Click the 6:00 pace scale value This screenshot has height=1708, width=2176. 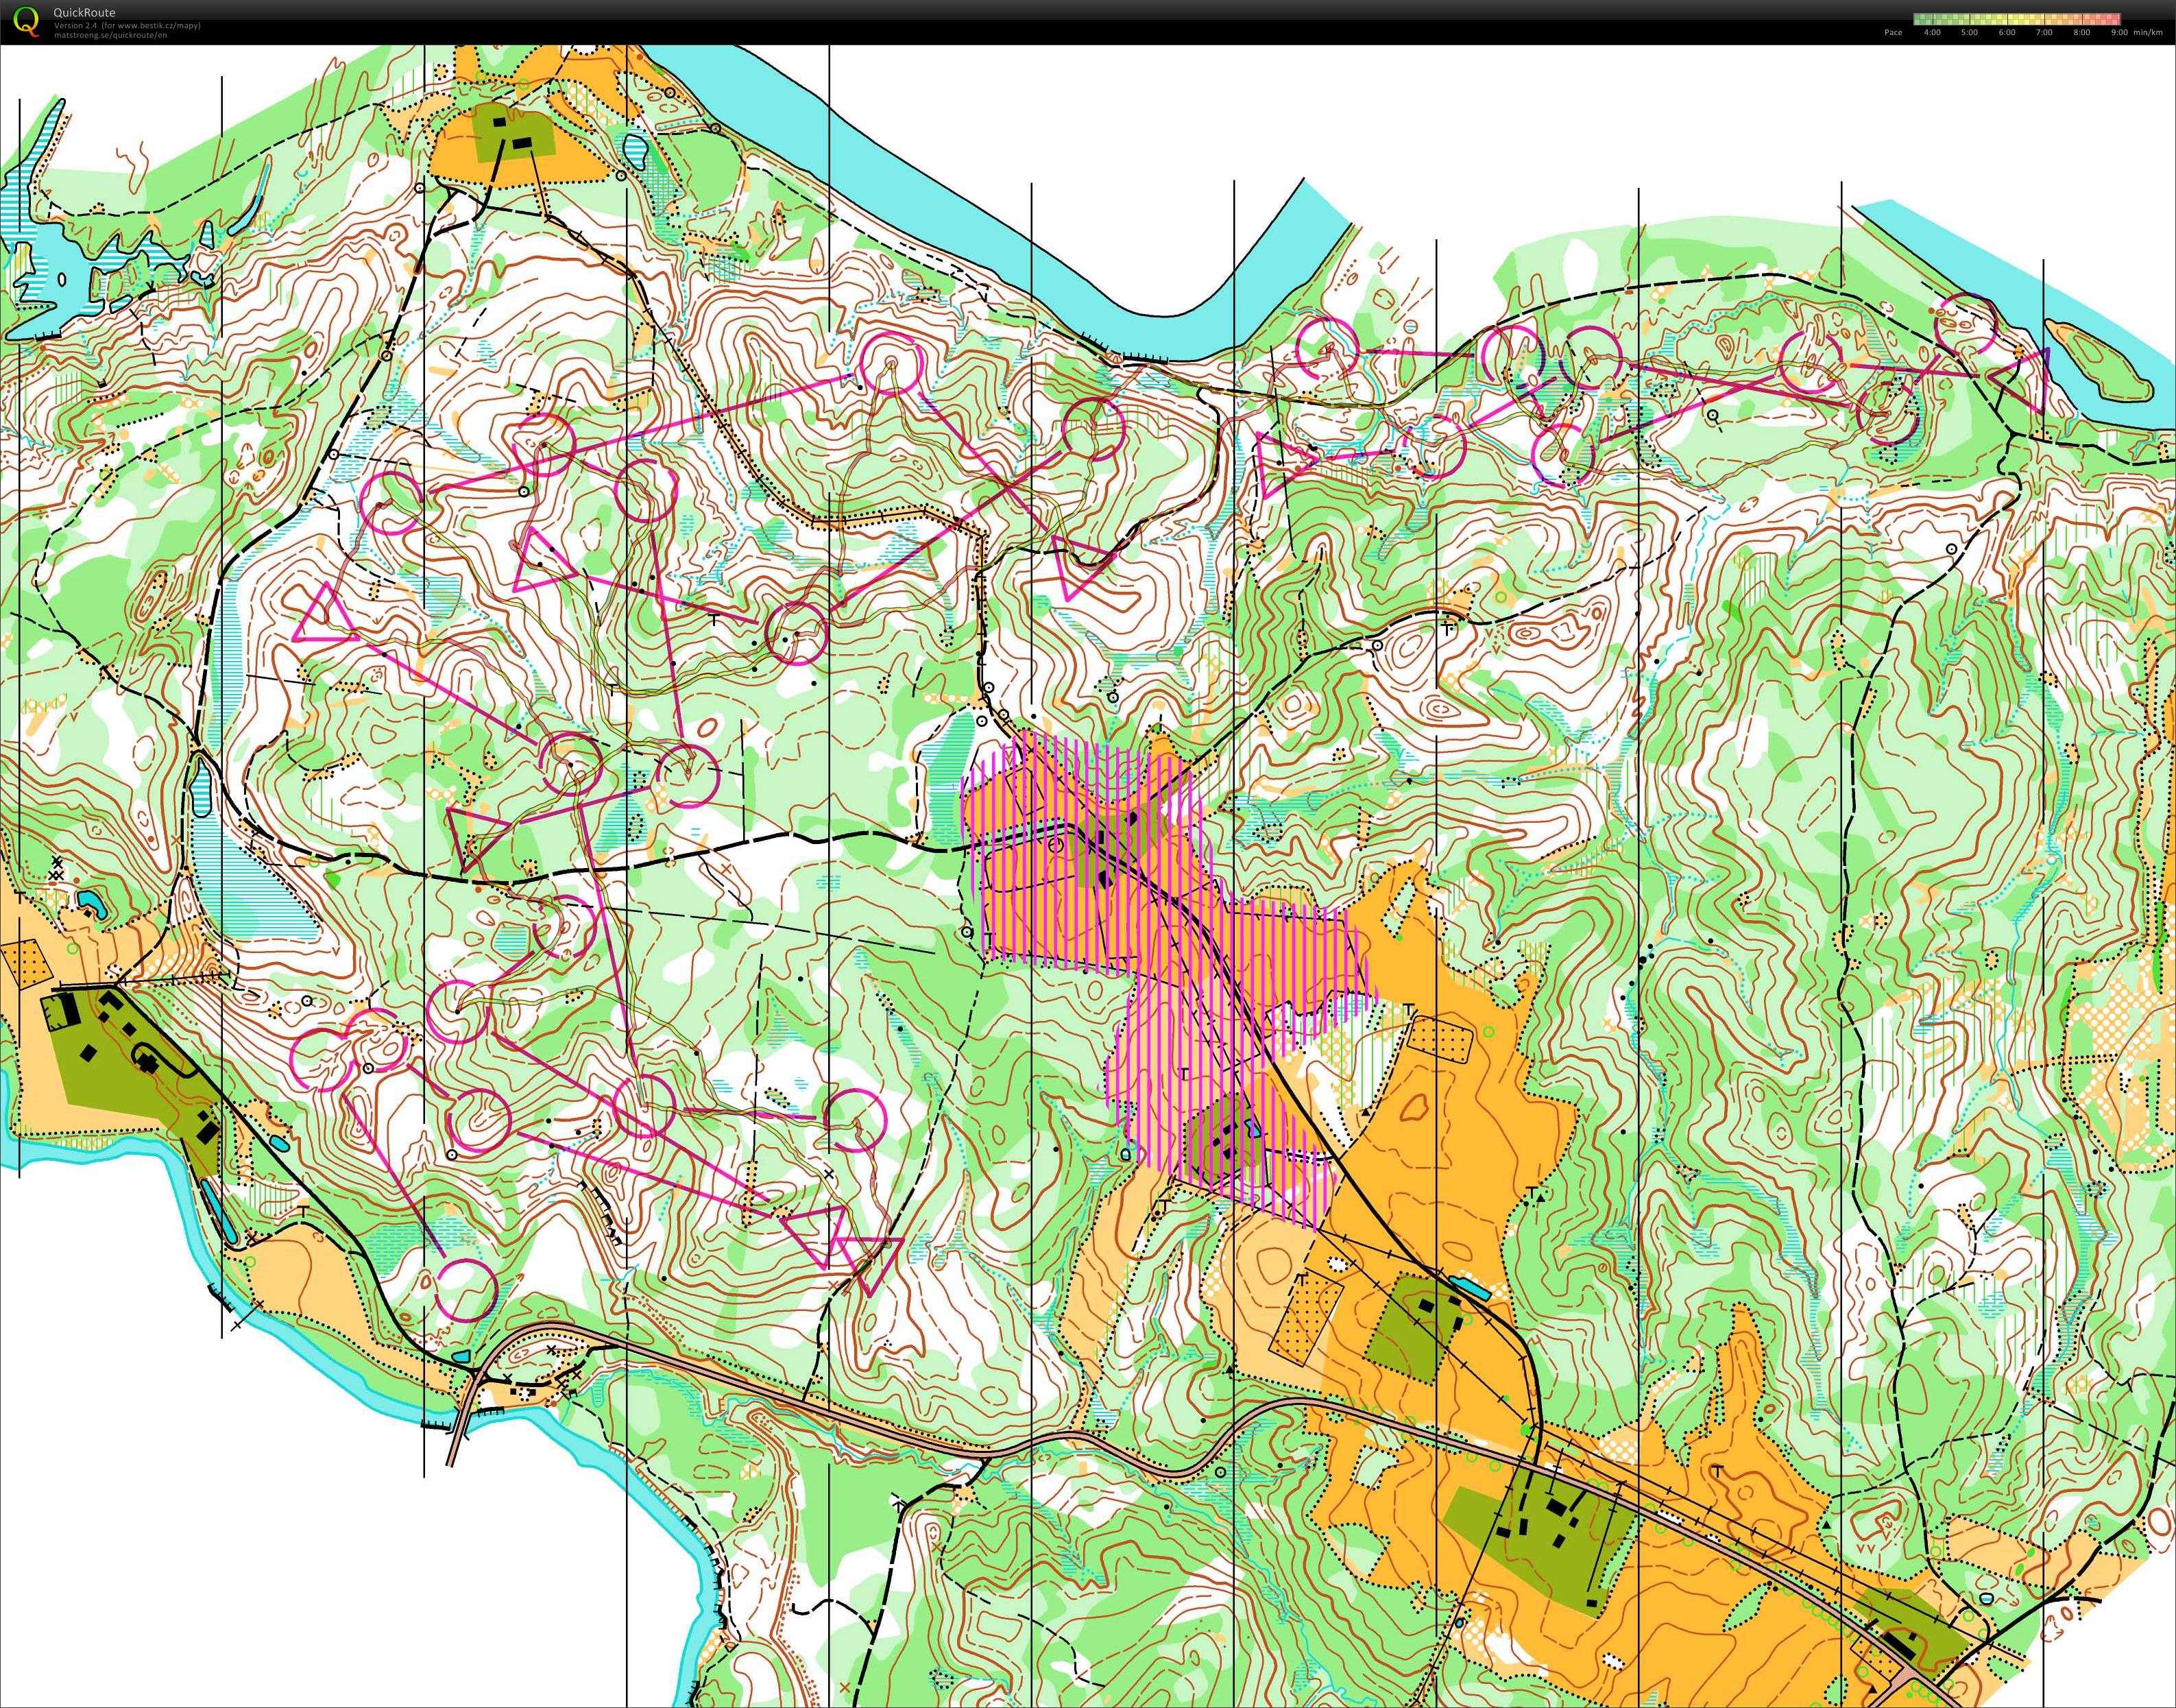pyautogui.click(x=2007, y=33)
